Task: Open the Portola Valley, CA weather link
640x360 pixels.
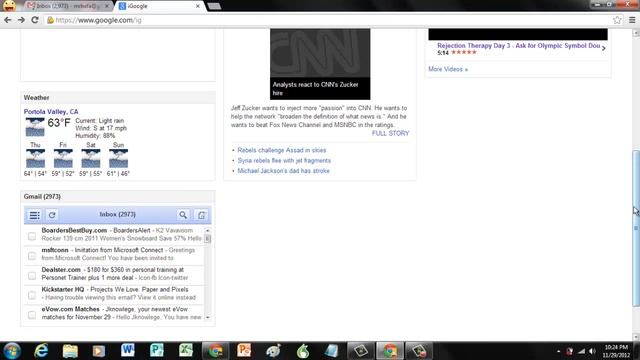Action: point(51,111)
